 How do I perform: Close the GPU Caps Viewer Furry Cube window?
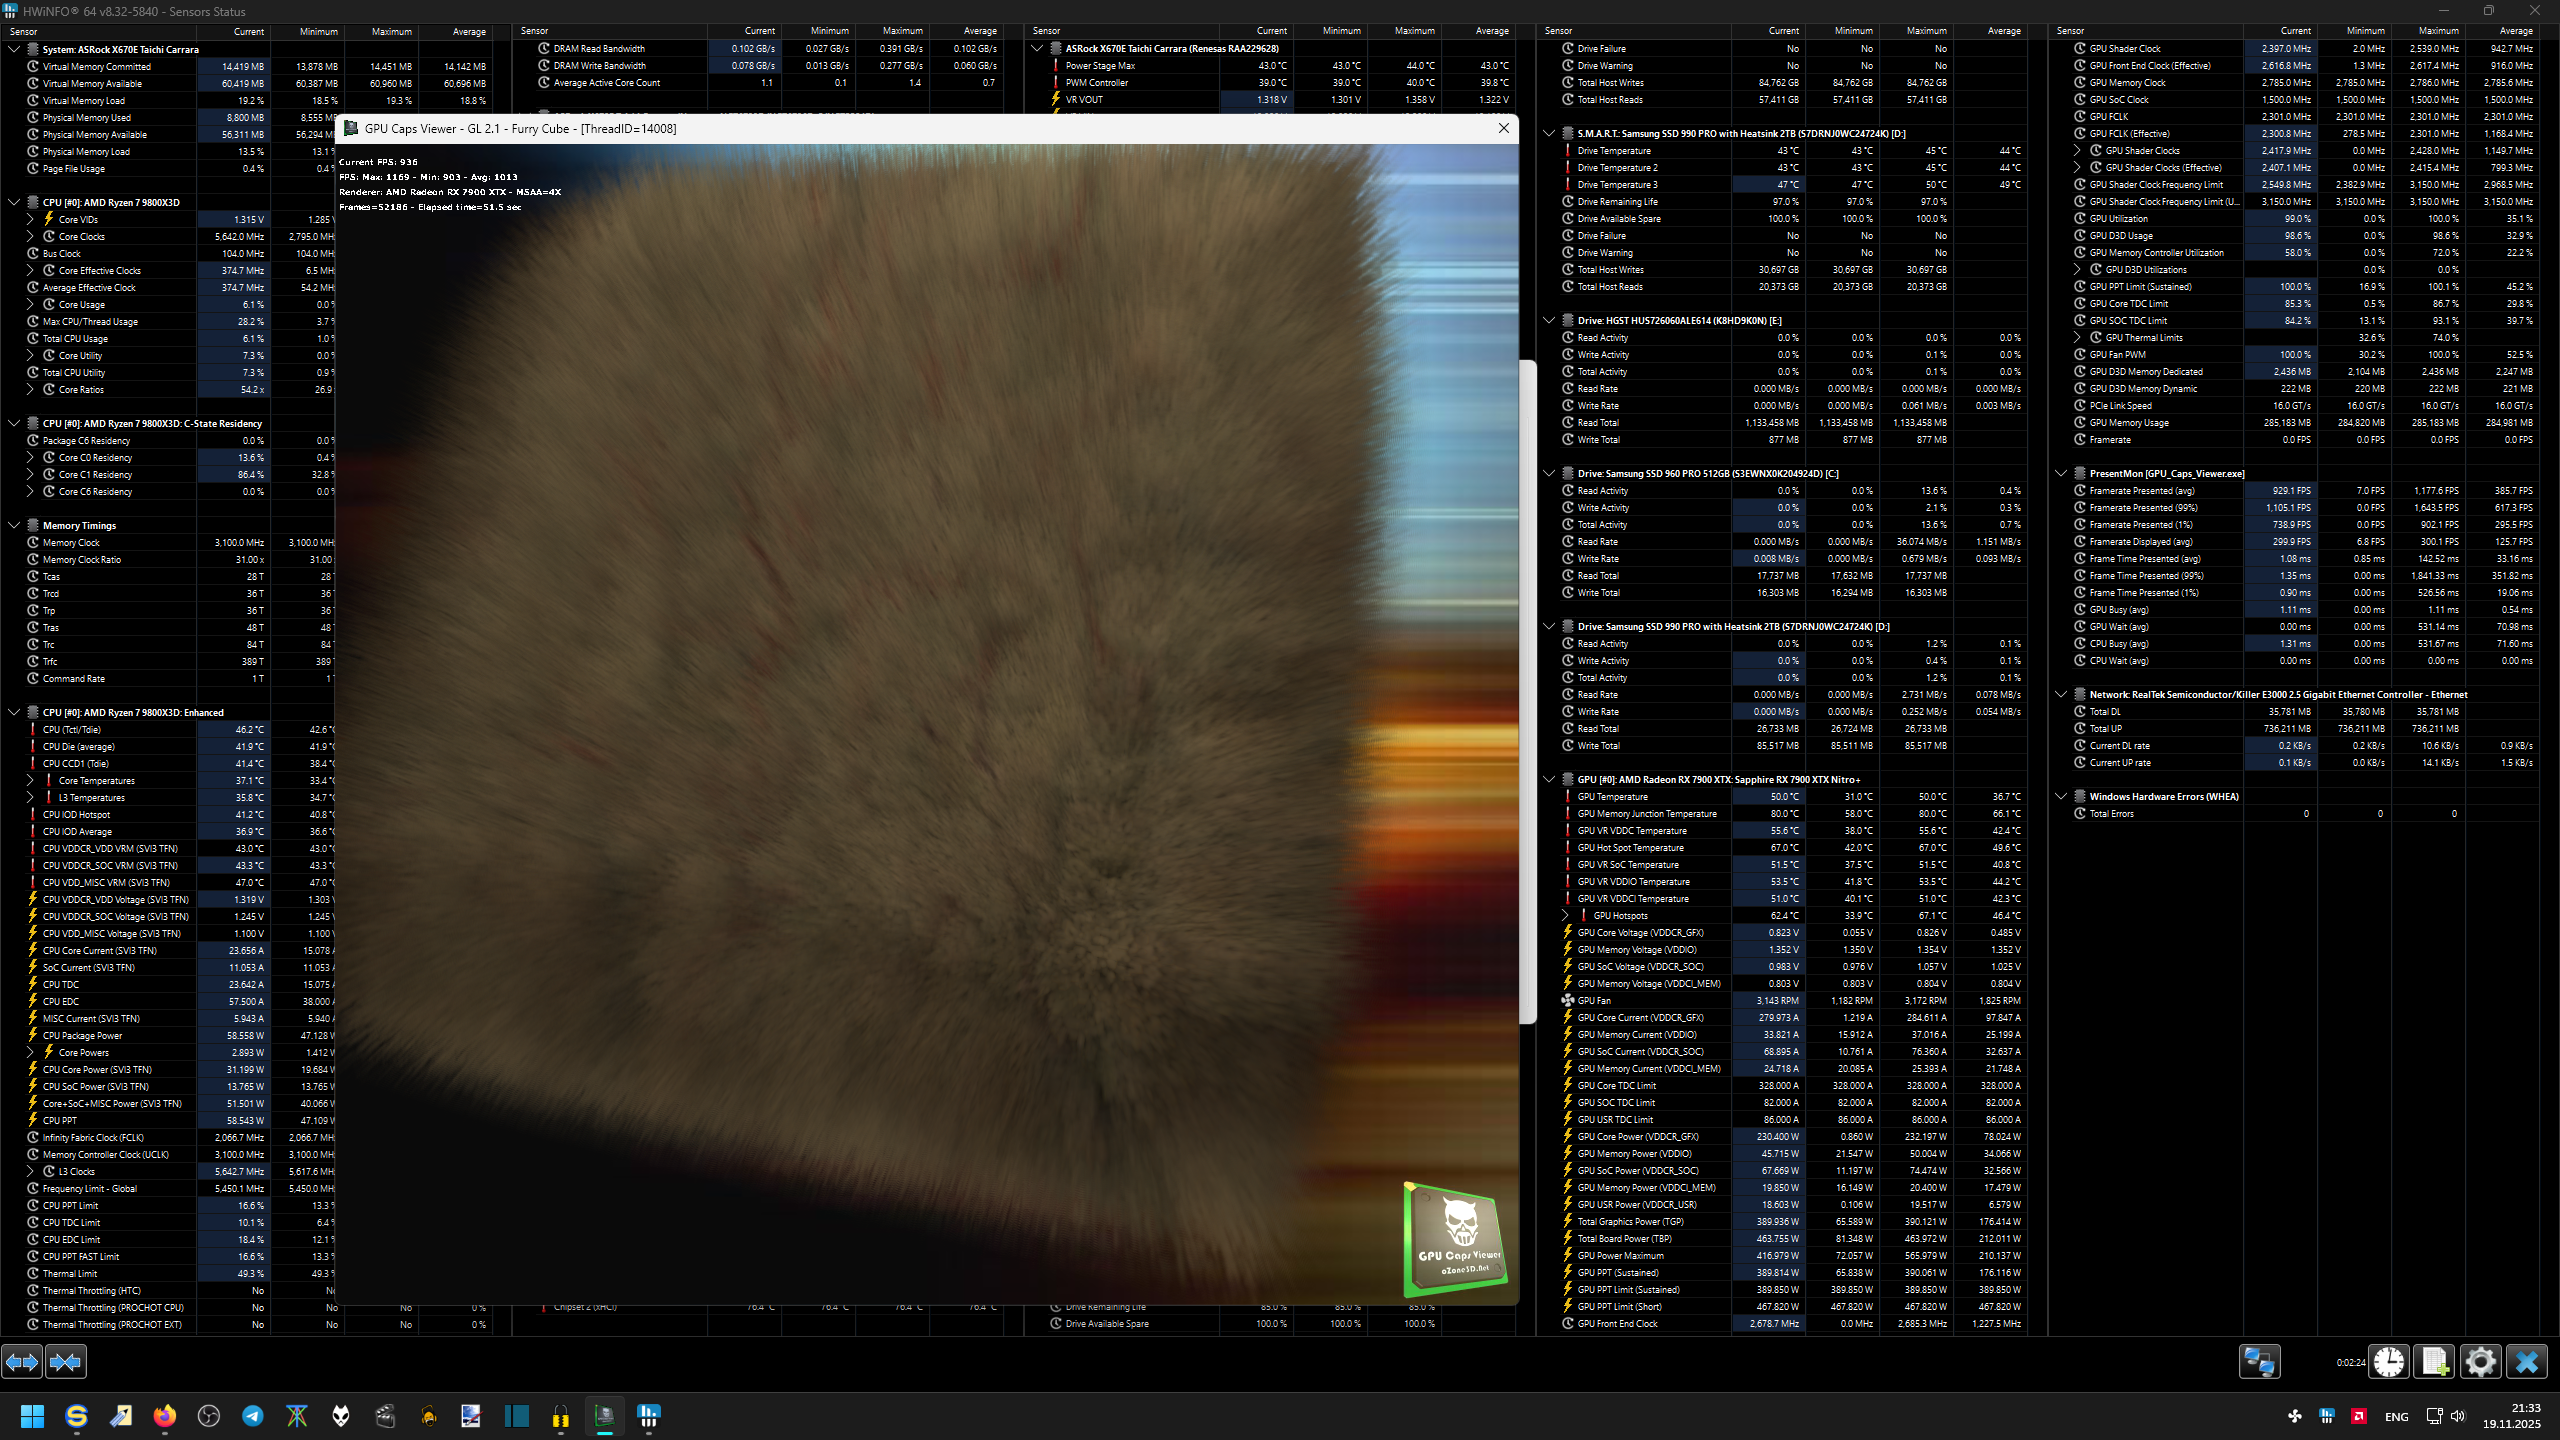tap(1503, 128)
